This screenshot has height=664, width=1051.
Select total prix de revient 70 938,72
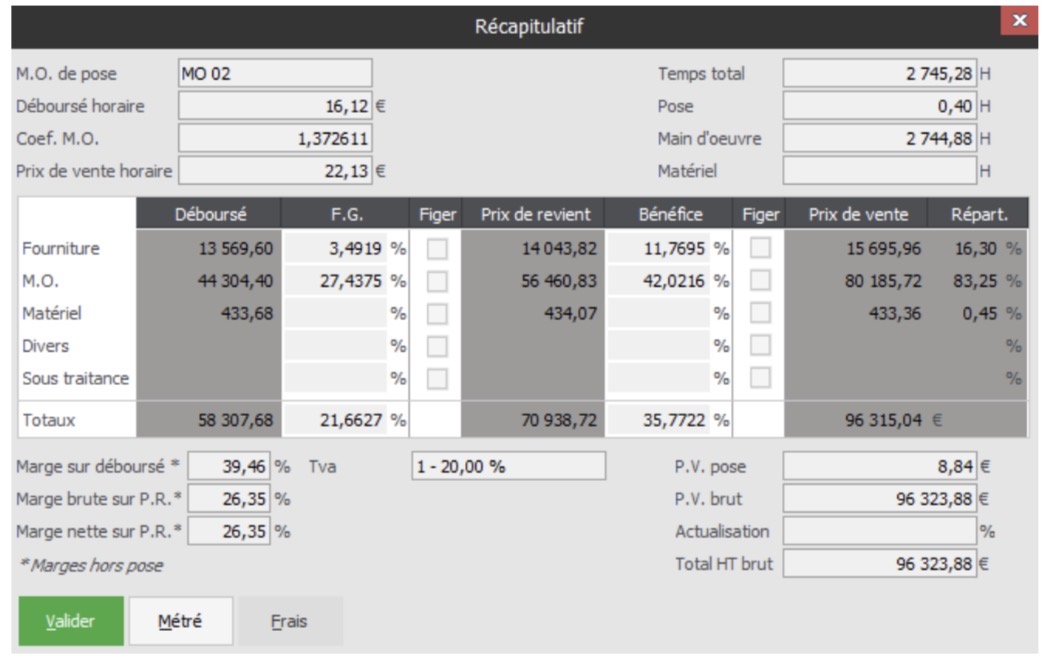pyautogui.click(x=559, y=420)
